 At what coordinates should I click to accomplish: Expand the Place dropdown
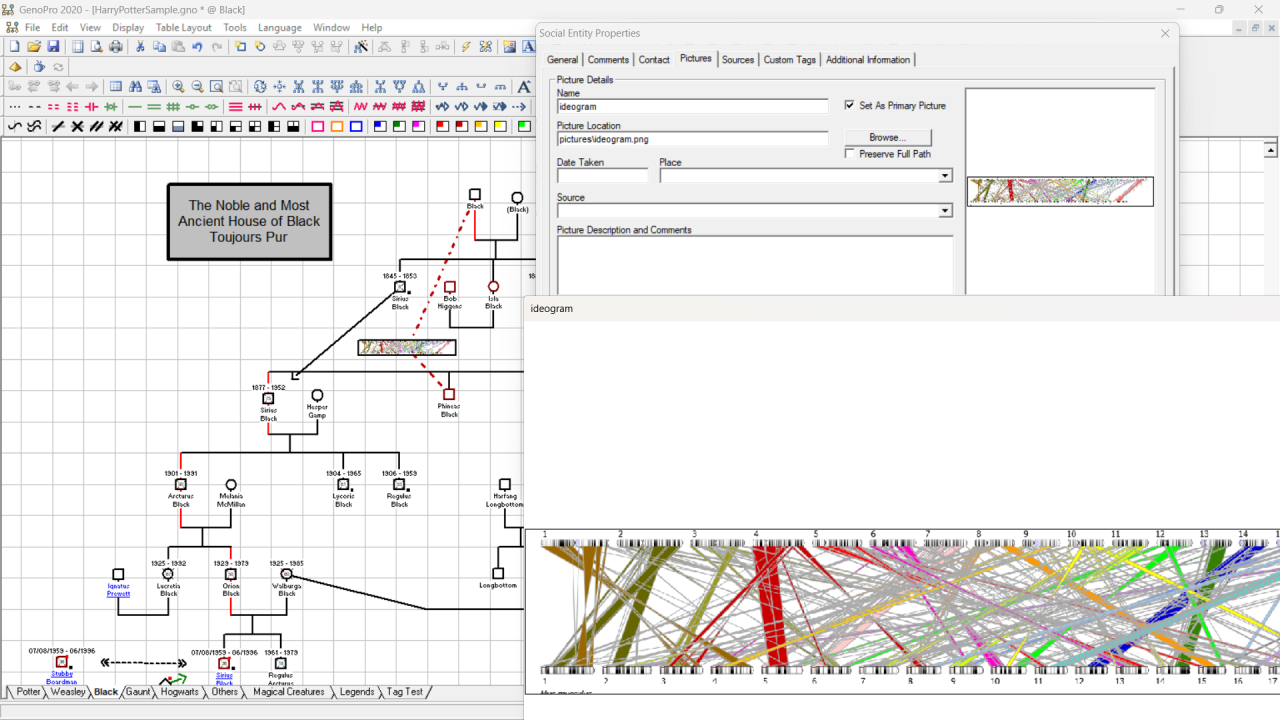tap(945, 176)
